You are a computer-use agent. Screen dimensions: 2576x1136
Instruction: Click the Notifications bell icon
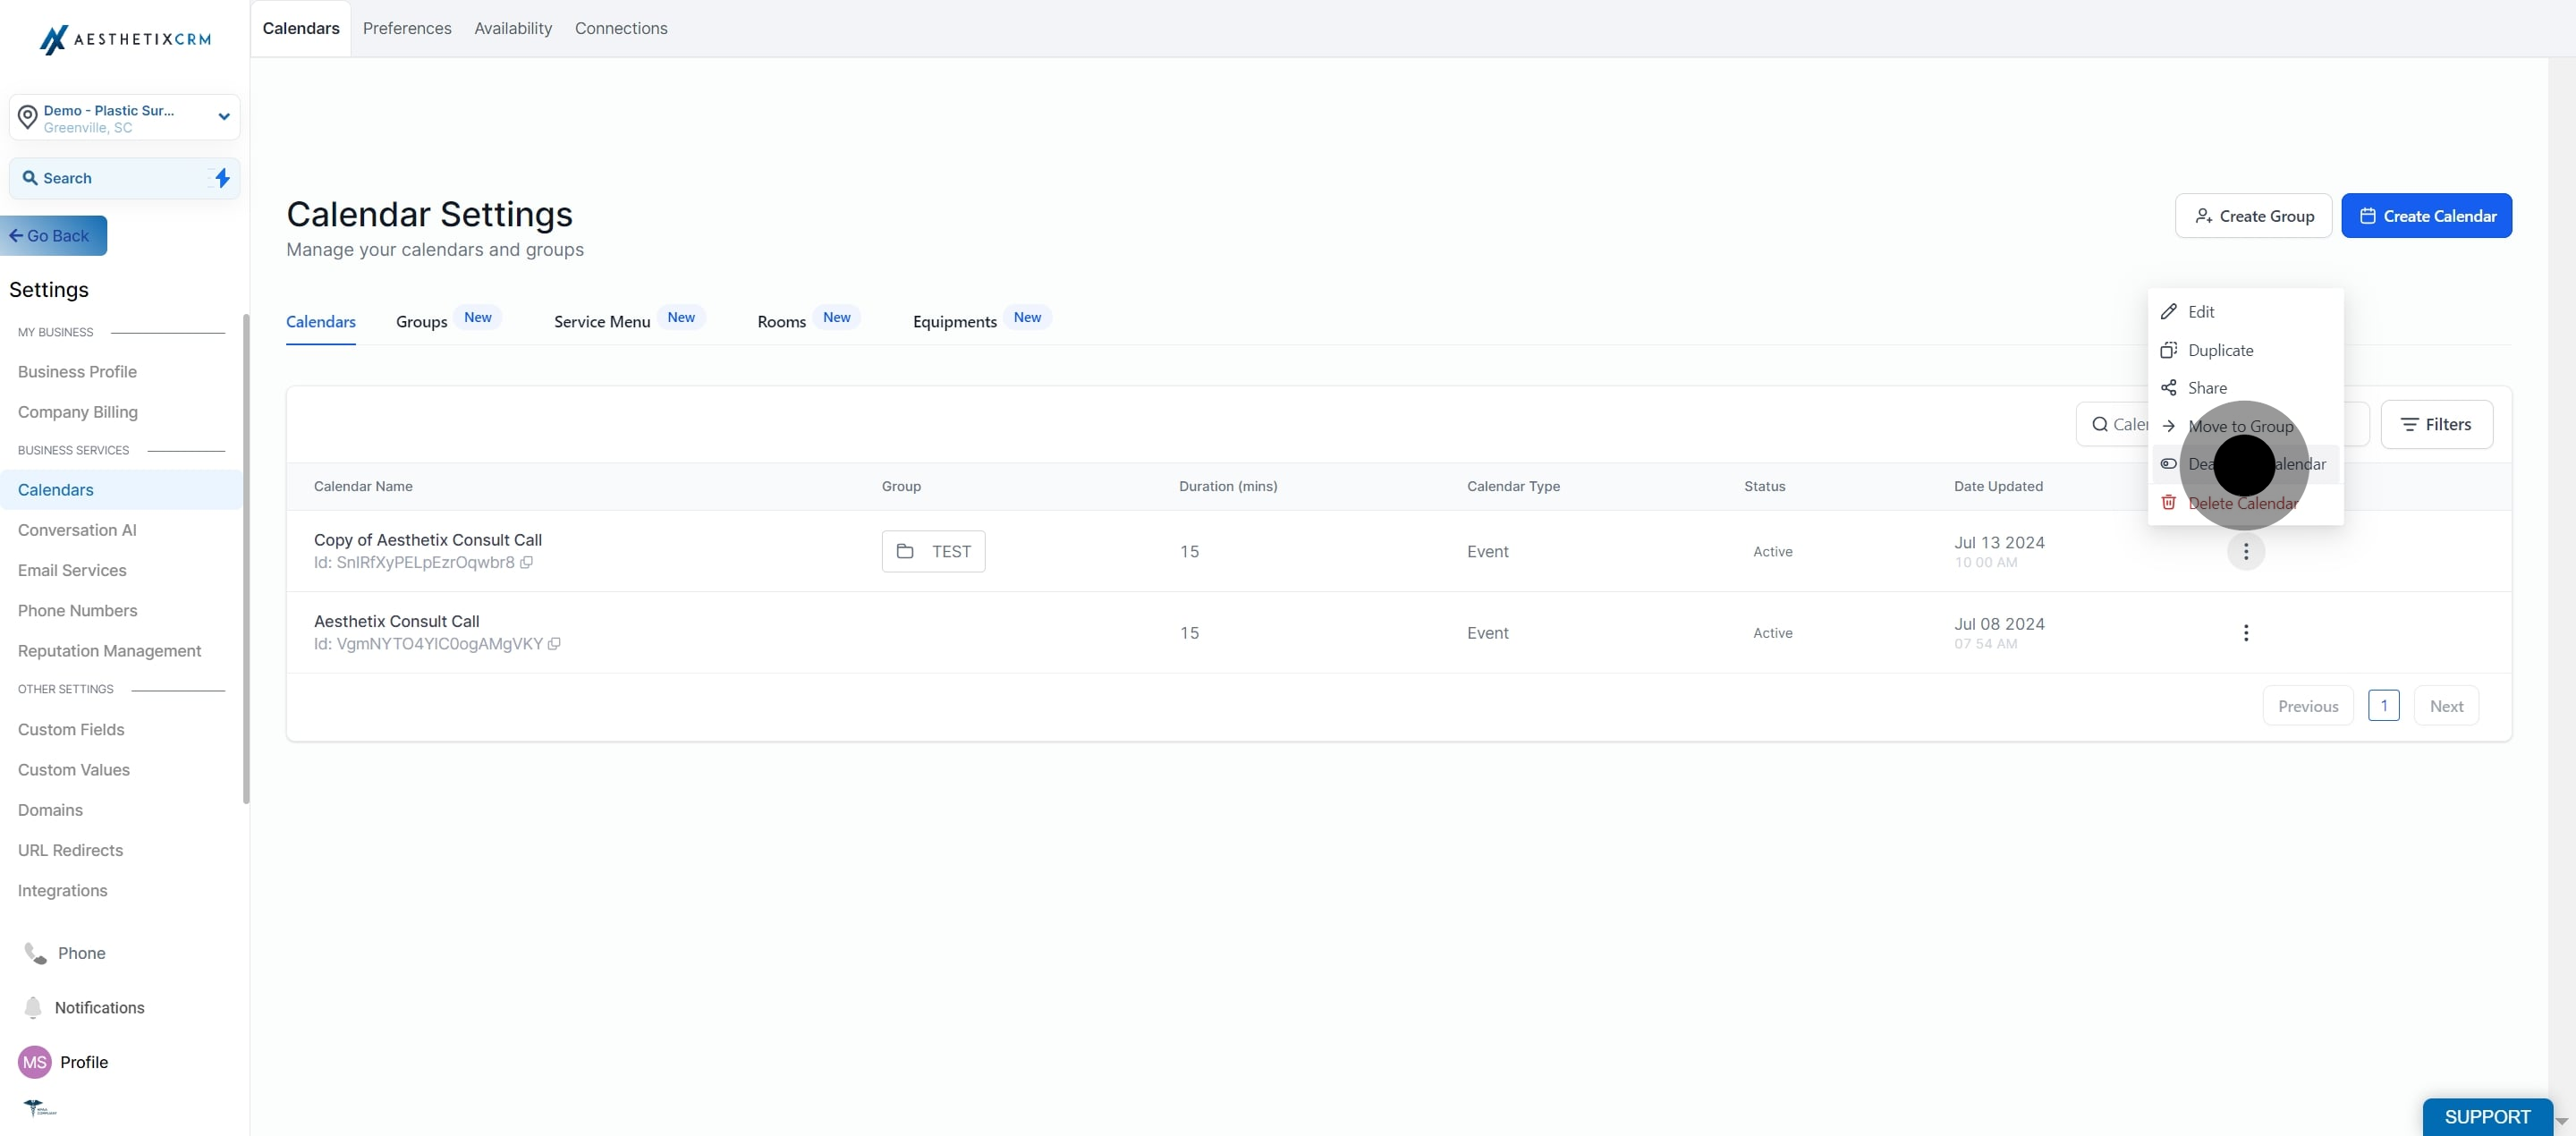click(x=33, y=1007)
